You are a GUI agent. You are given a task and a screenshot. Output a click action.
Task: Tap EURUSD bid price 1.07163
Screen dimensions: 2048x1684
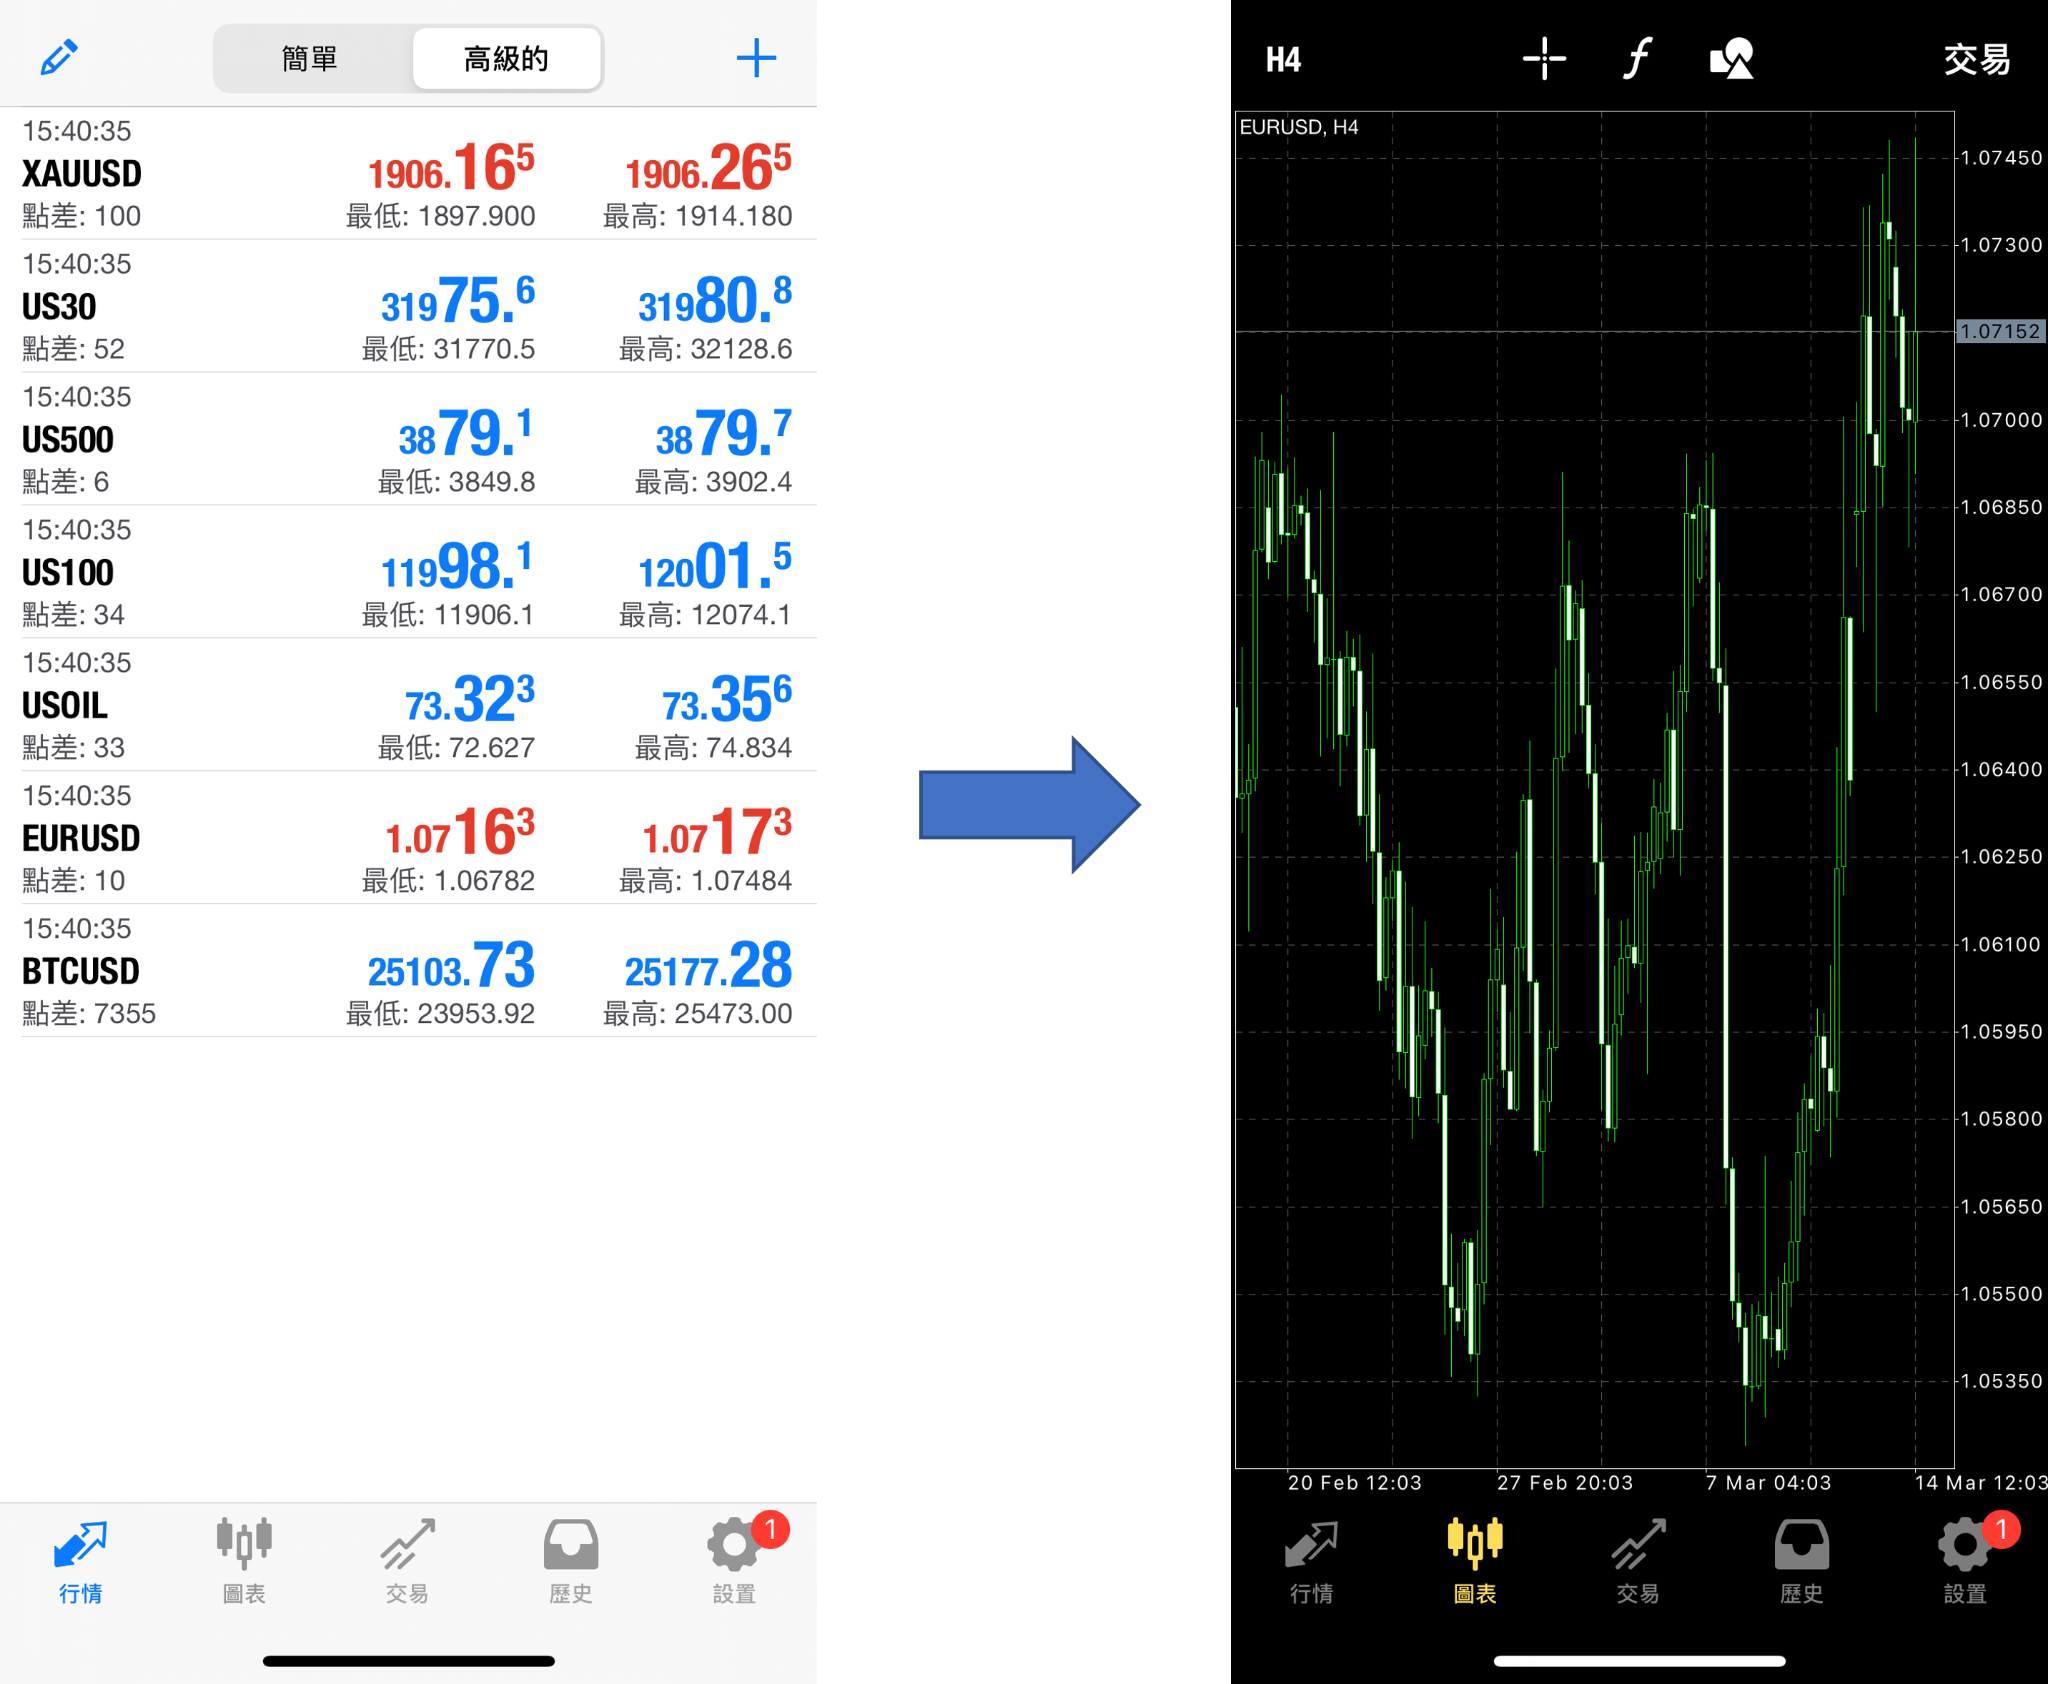coord(460,832)
